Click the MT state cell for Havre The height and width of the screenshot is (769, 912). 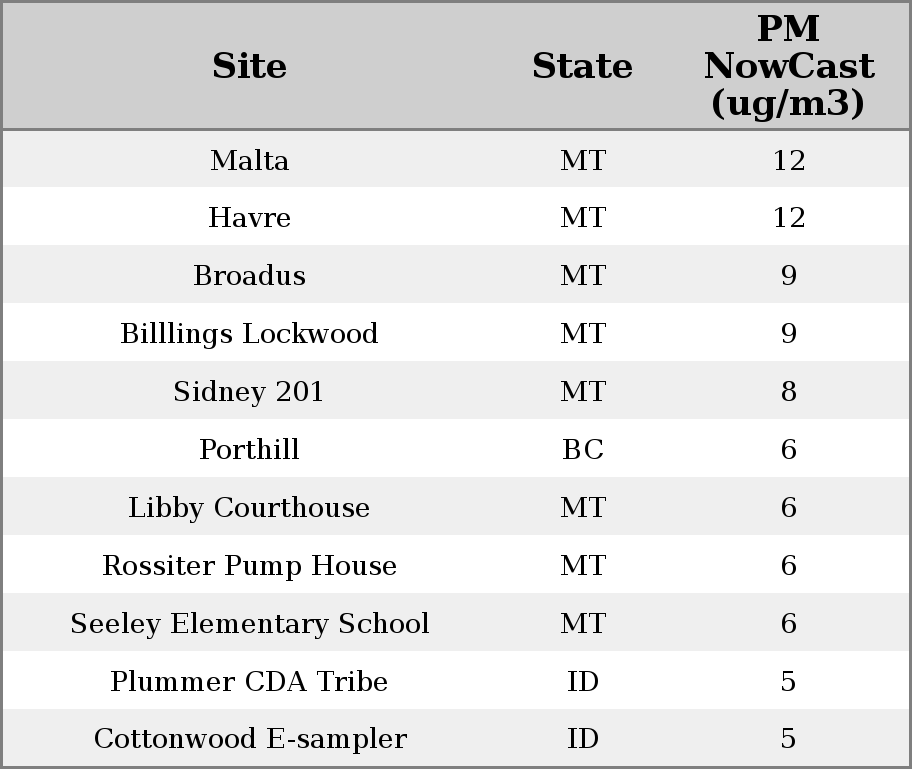pos(582,218)
